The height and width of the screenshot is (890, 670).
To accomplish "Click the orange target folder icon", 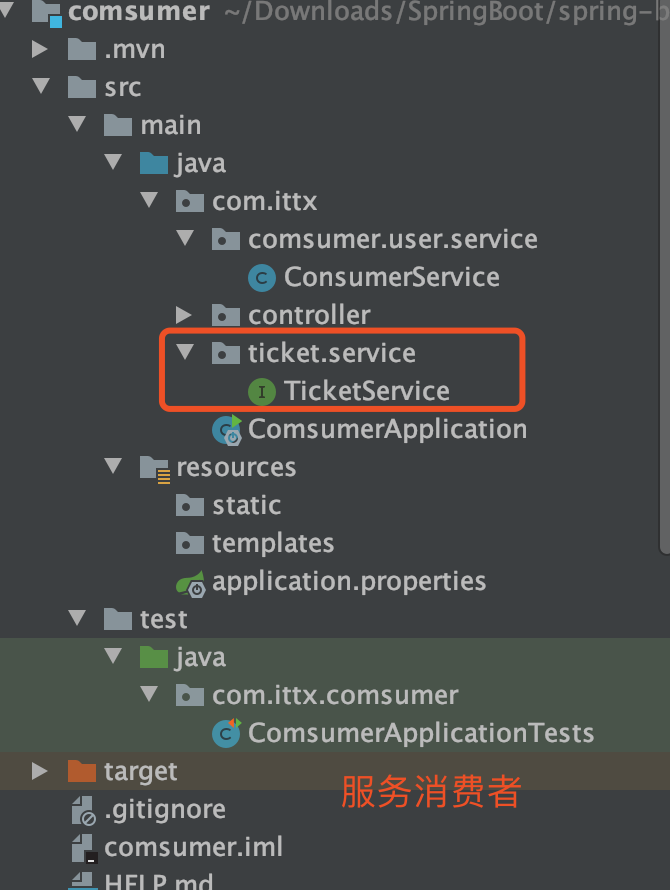I will (82, 772).
